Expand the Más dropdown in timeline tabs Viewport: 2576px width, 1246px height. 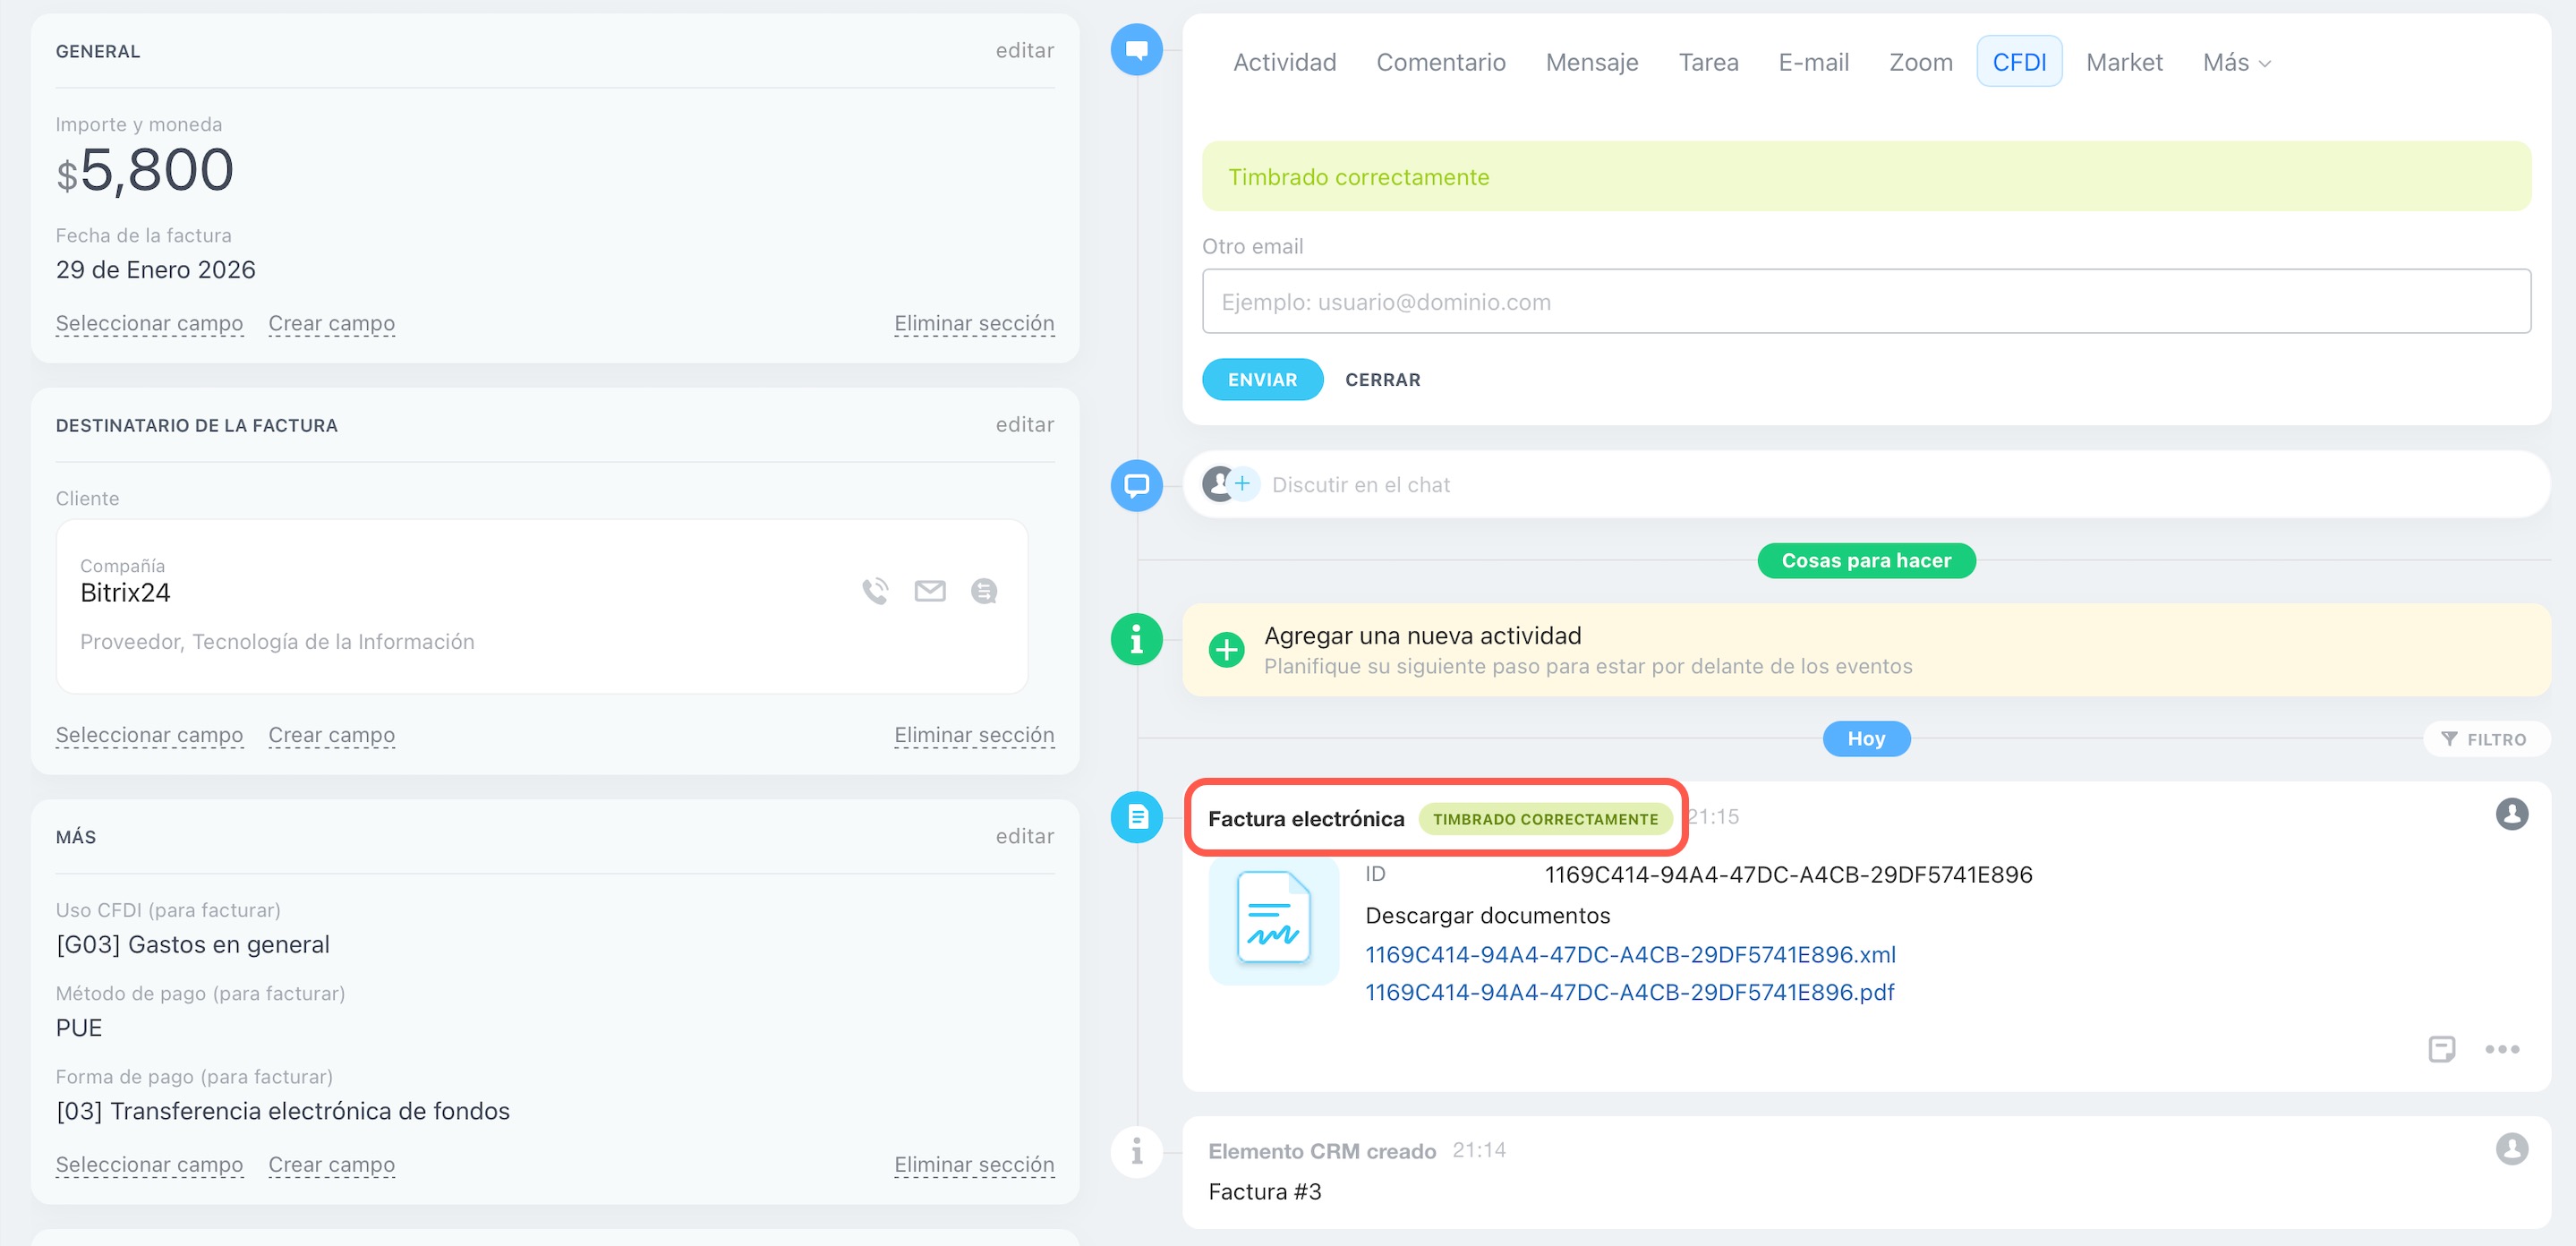(x=2236, y=62)
